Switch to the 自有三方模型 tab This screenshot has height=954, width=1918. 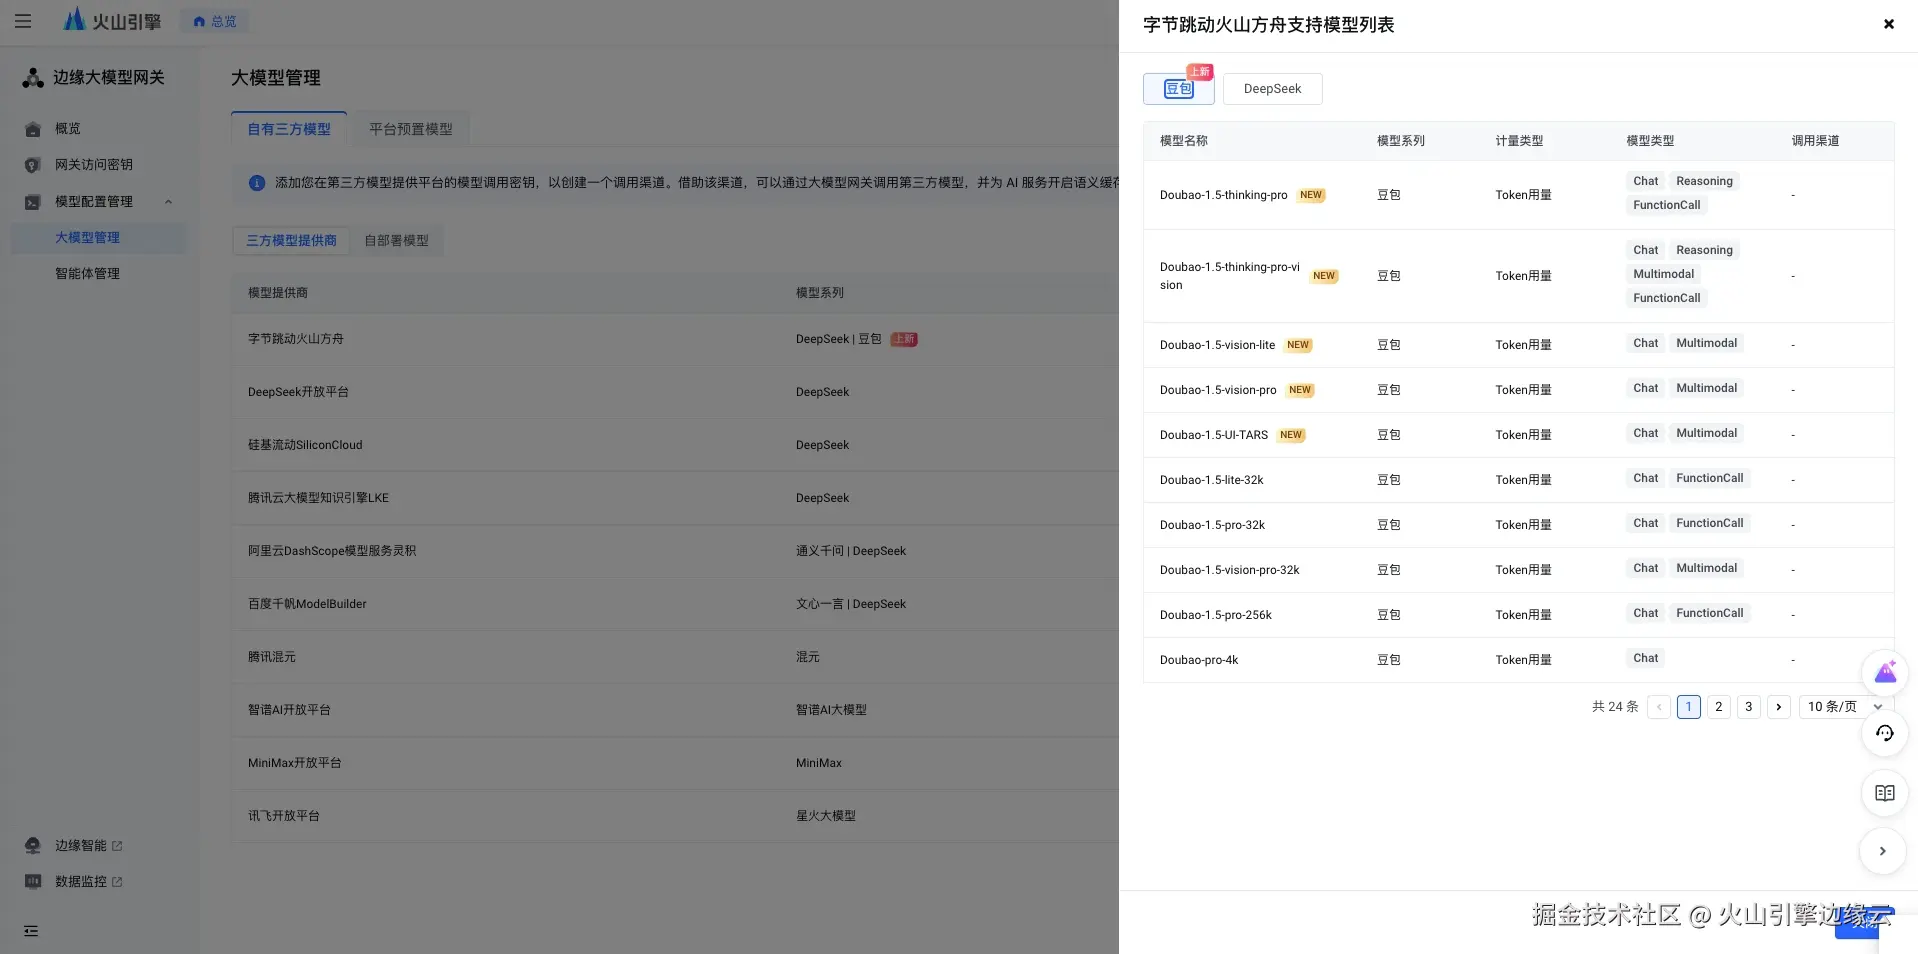289,129
